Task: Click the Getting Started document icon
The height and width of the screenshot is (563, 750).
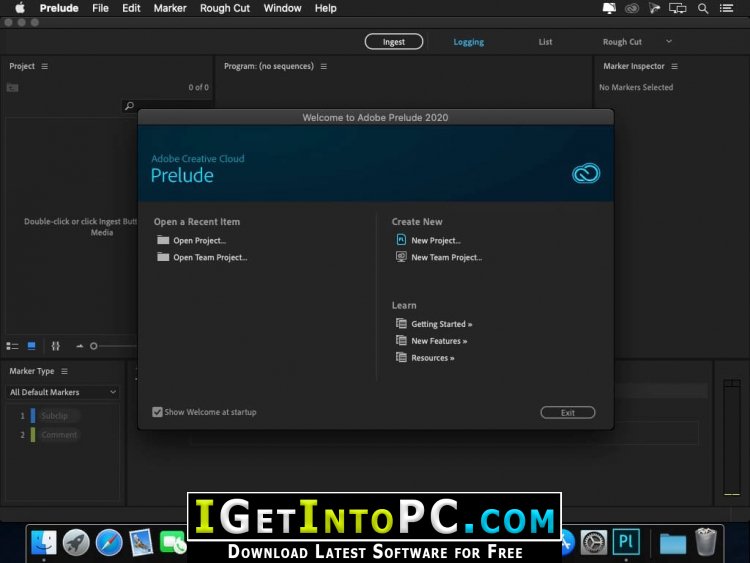Action: (401, 323)
